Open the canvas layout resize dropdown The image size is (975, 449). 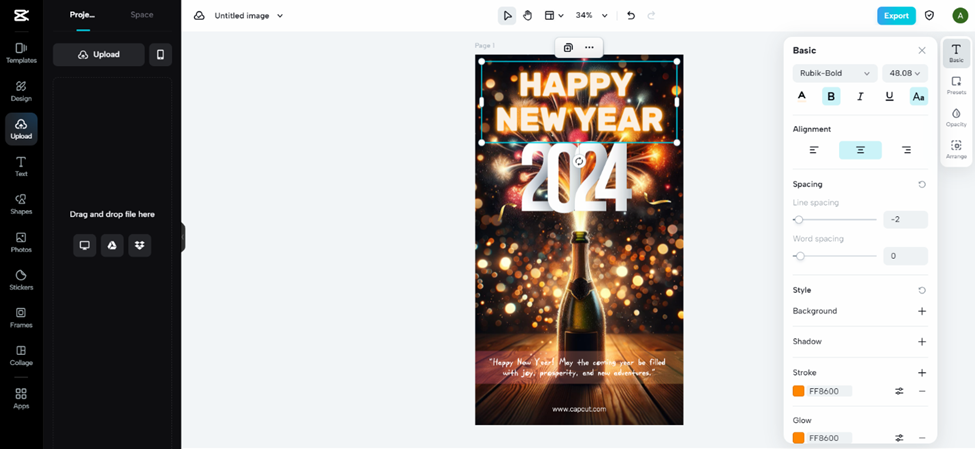click(x=553, y=16)
